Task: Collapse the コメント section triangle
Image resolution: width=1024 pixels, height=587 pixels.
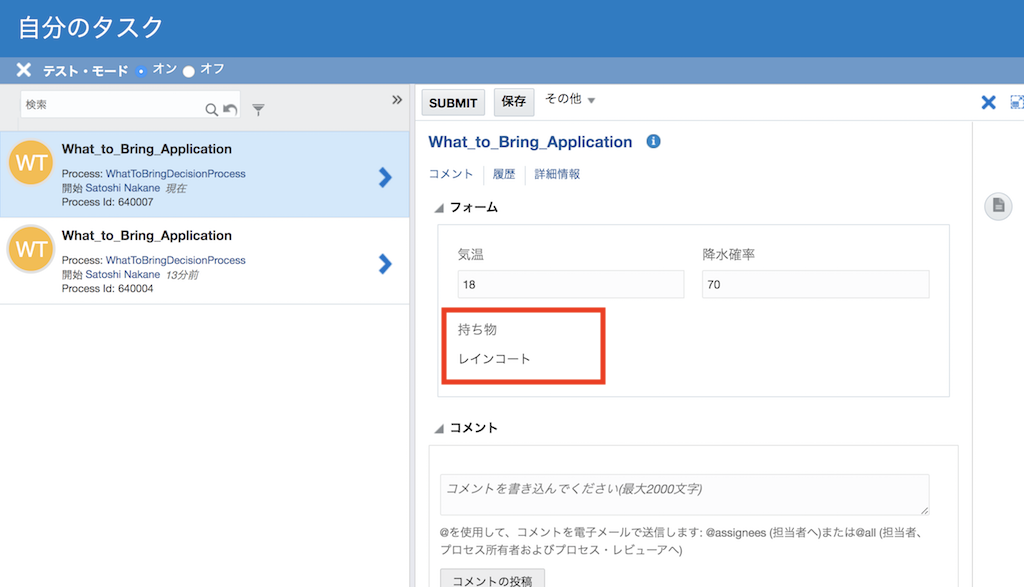Action: 439,429
